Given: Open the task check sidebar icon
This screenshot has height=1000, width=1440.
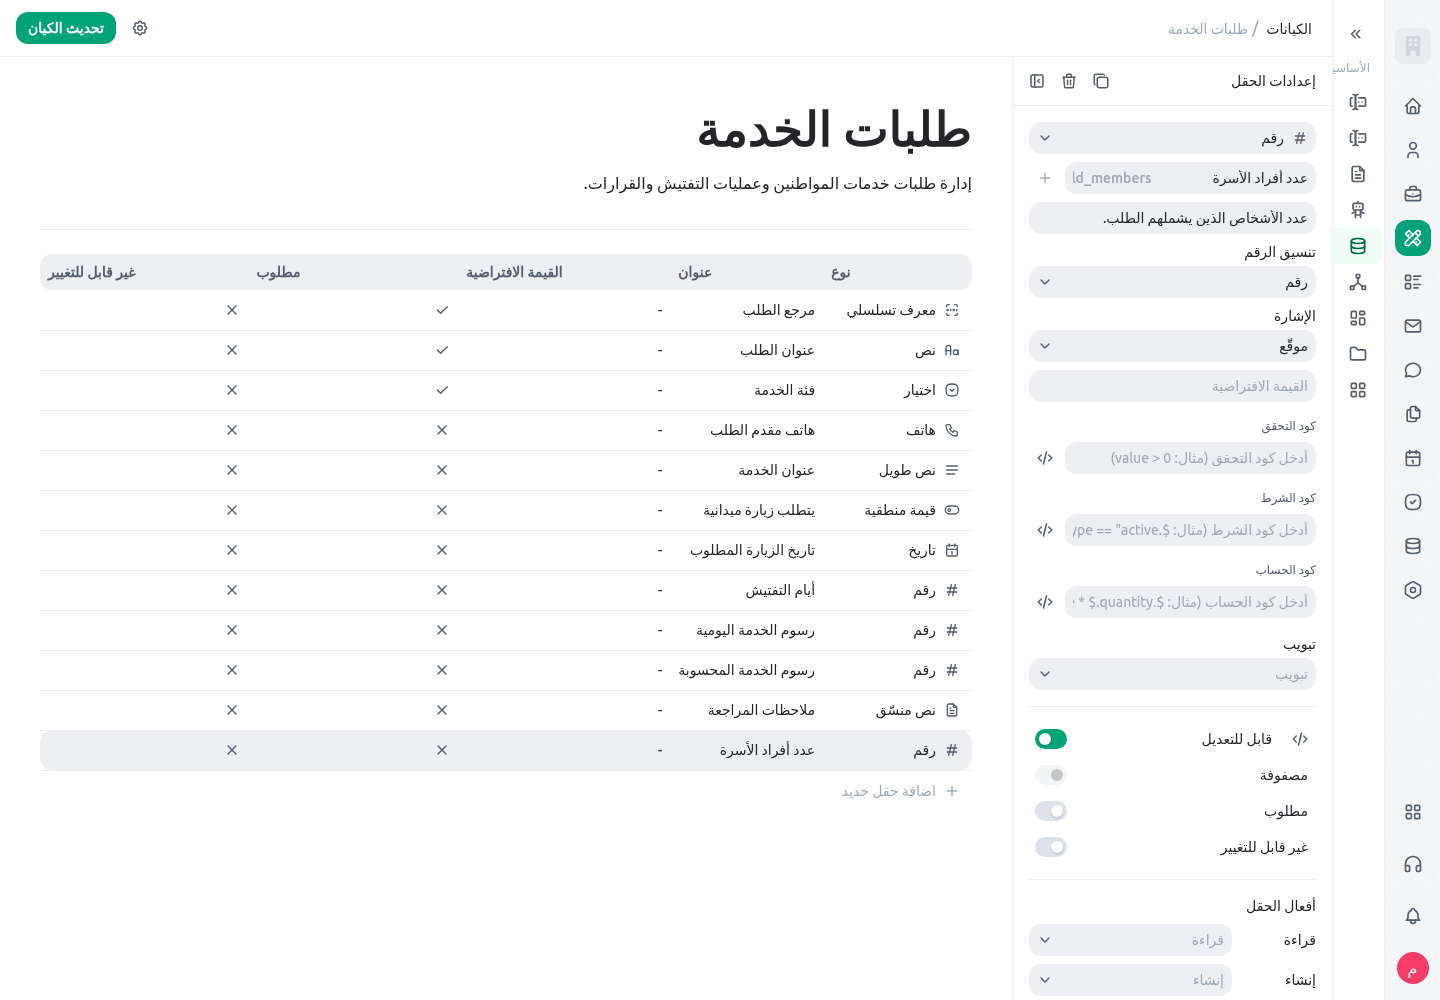Looking at the screenshot, I should click(x=1413, y=502).
